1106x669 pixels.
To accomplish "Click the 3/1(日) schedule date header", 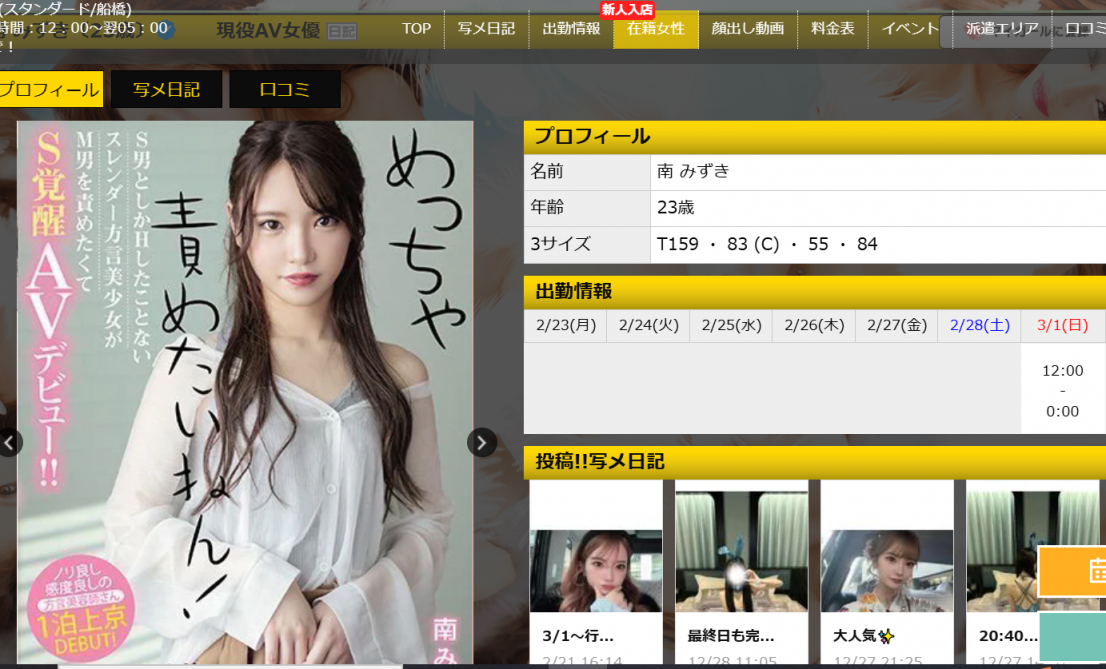I will [x=1063, y=325].
